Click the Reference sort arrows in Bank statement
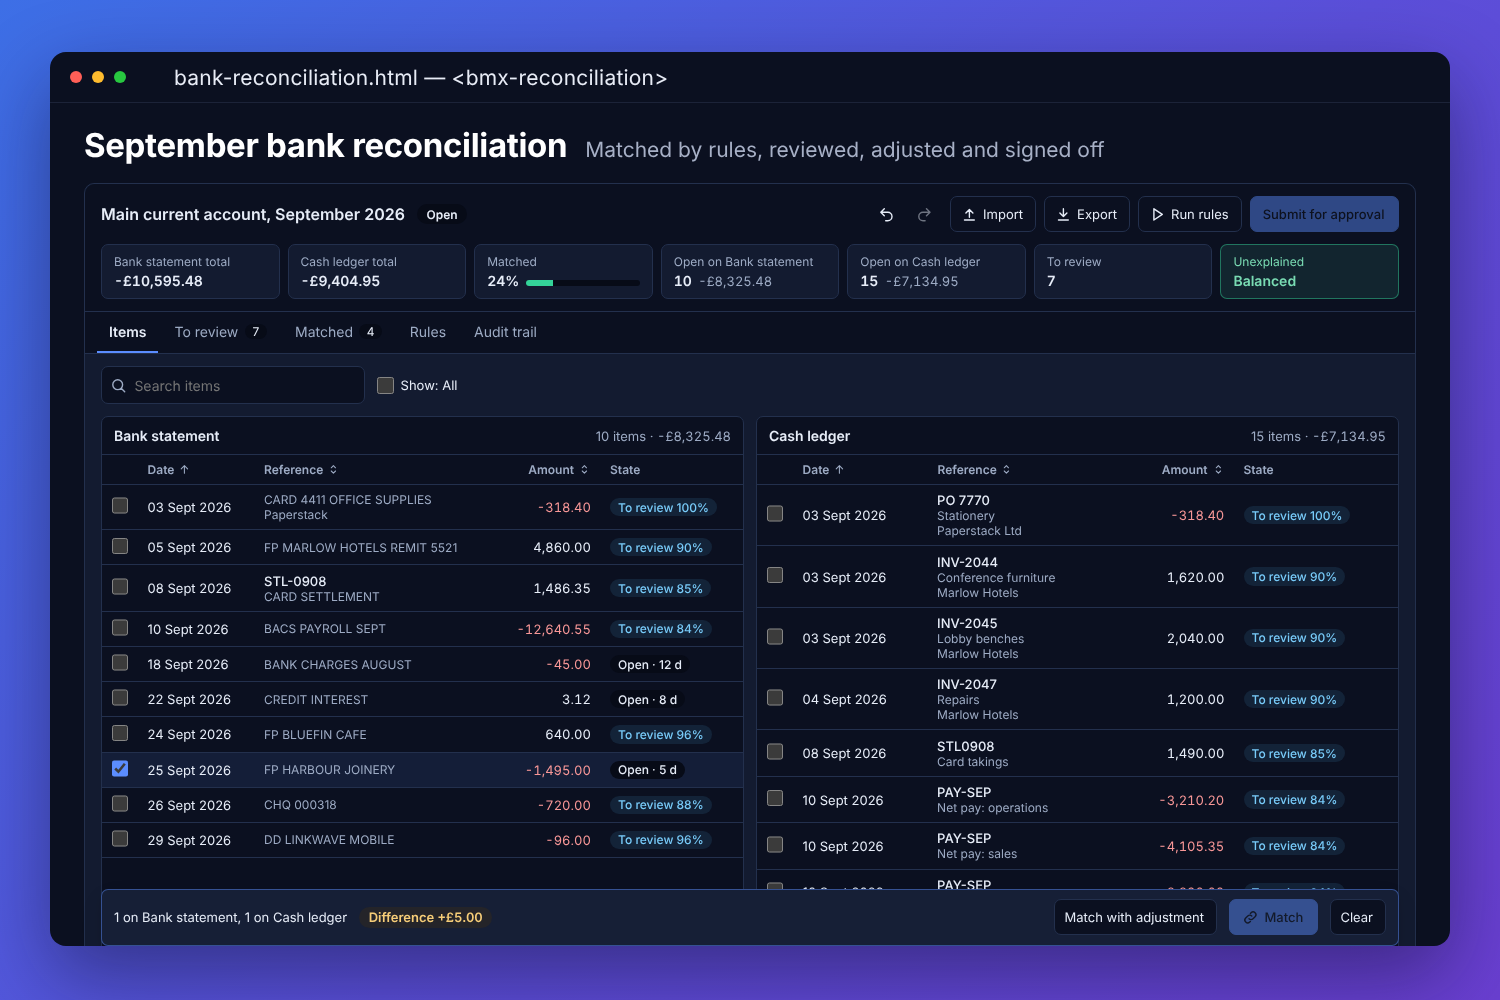Viewport: 1500px width, 1000px height. click(333, 470)
